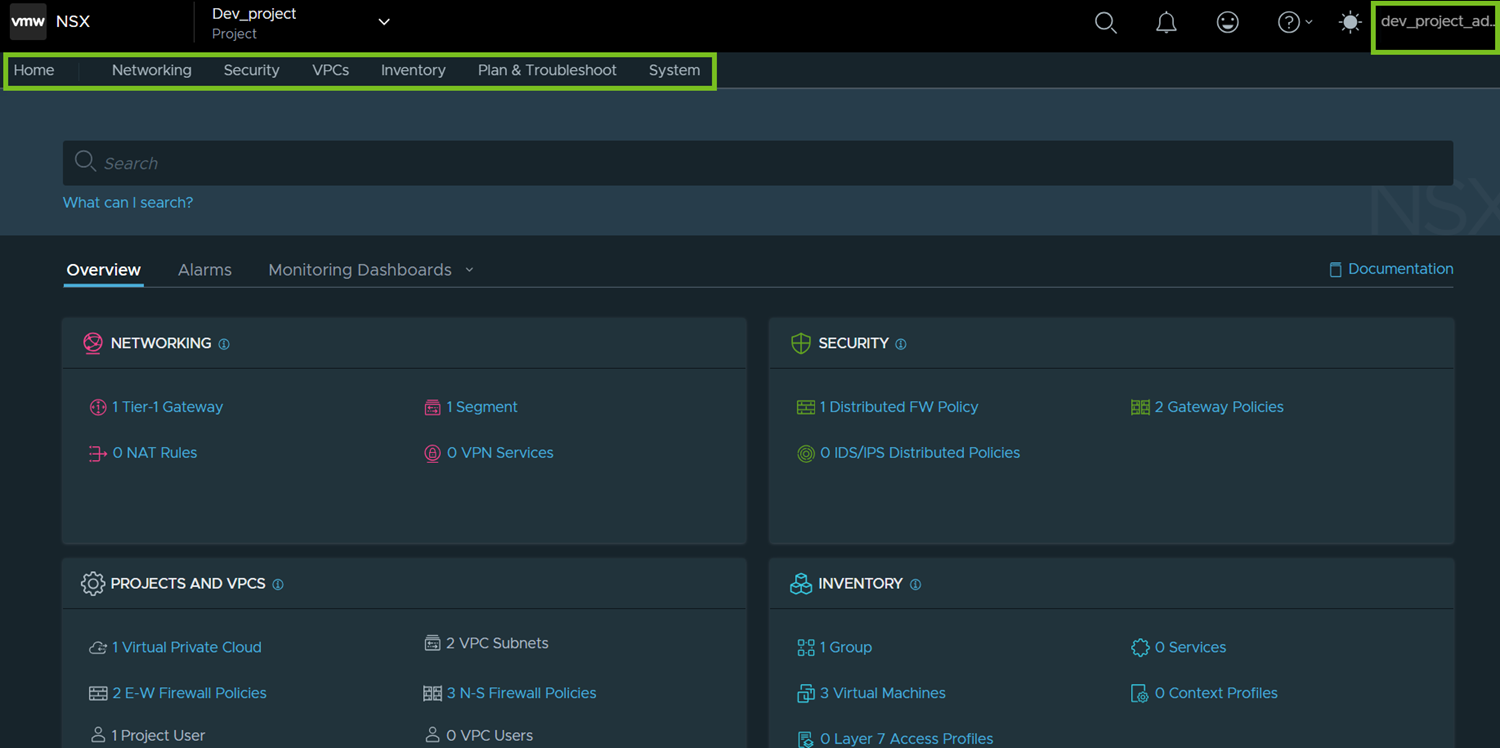Click the Security shield icon
1500x748 pixels.
[800, 343]
